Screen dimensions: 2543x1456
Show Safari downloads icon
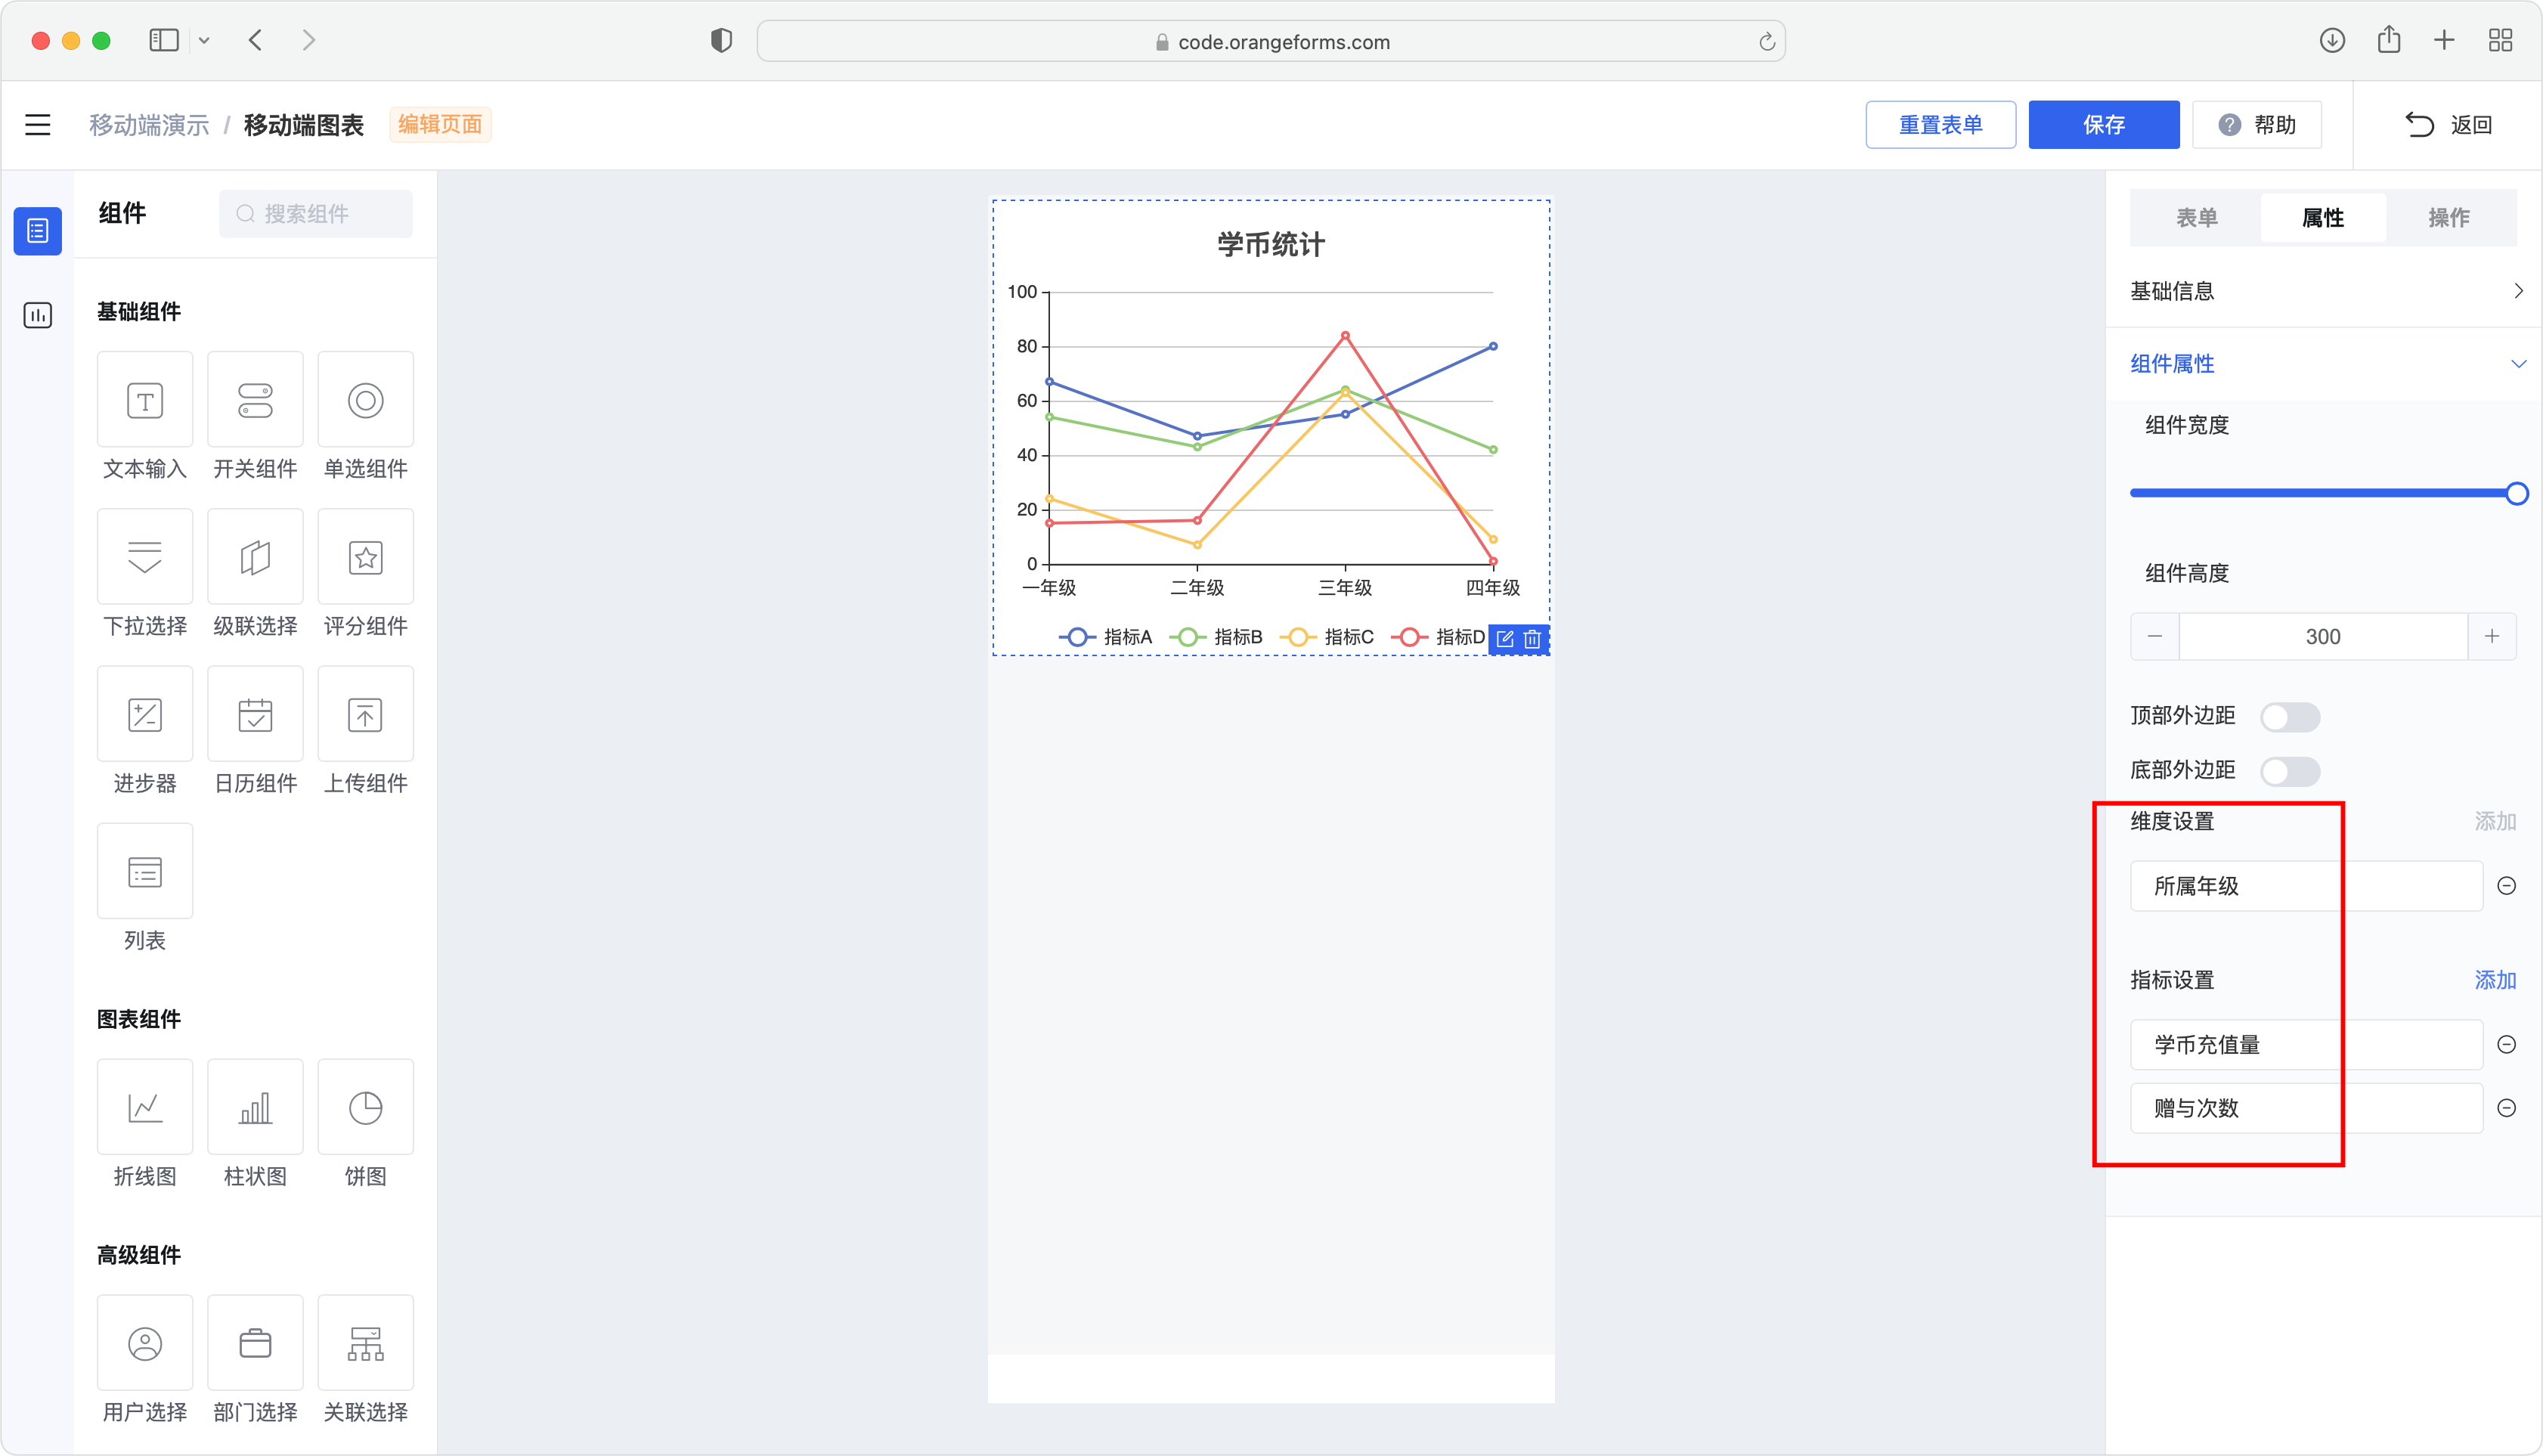point(2332,40)
